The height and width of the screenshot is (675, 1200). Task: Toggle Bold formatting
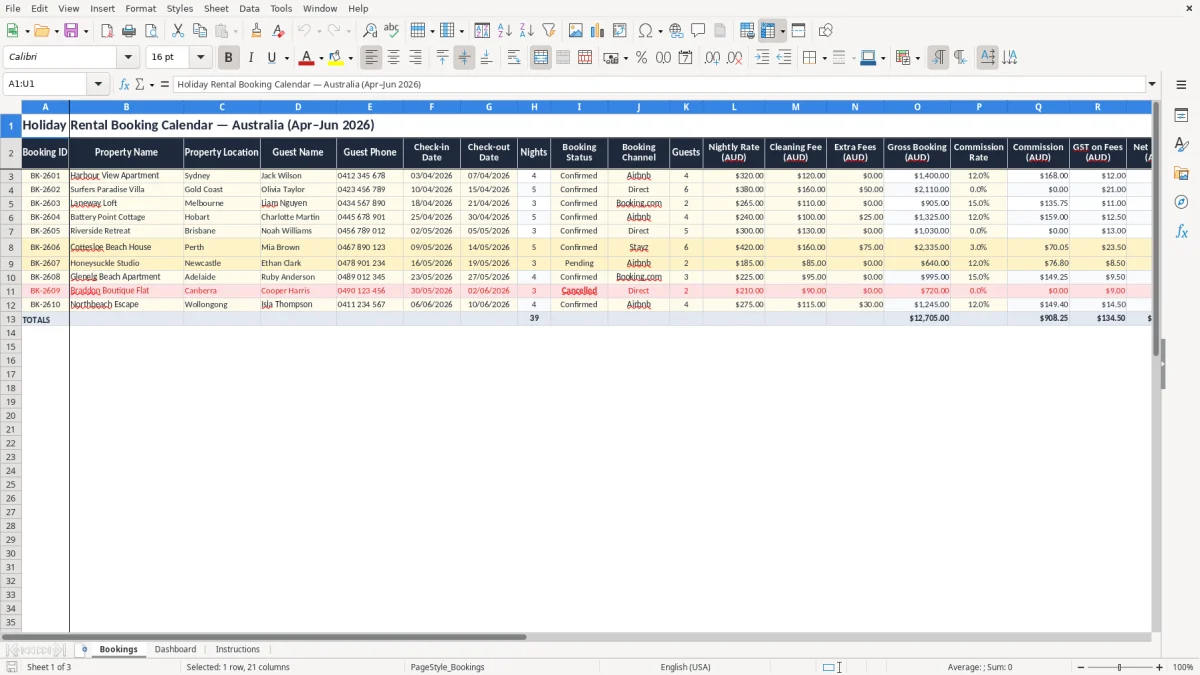(229, 58)
